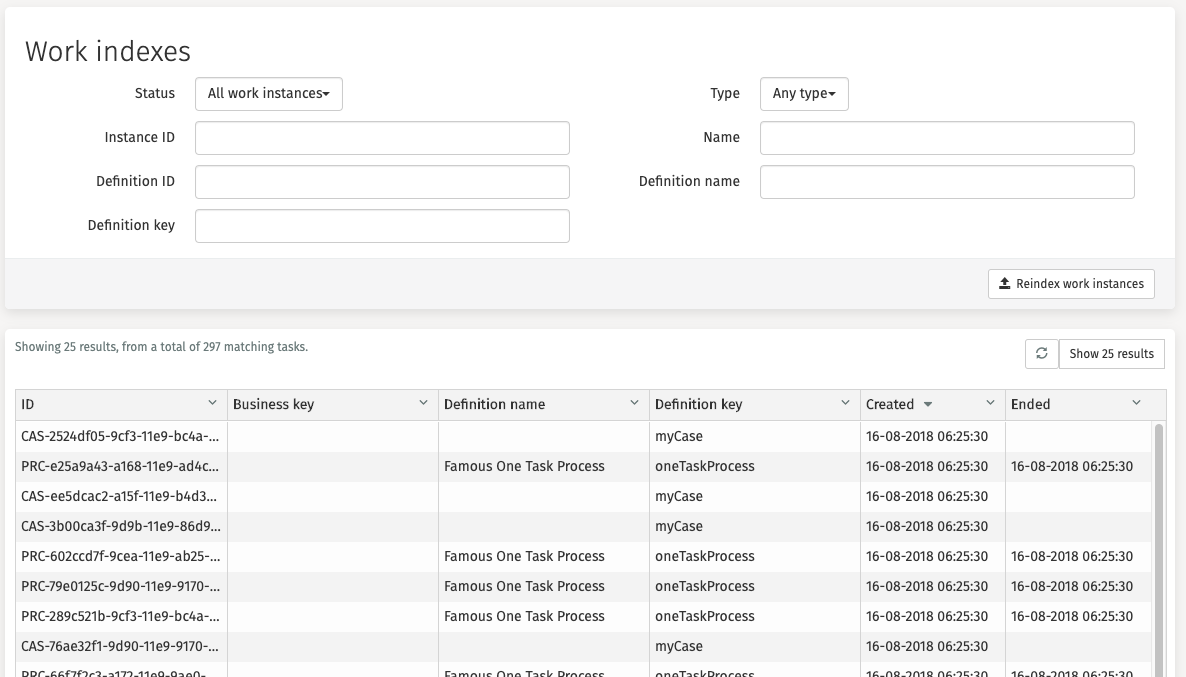This screenshot has height=677, width=1186.
Task: Click the Definition name input field
Action: pyautogui.click(x=947, y=181)
